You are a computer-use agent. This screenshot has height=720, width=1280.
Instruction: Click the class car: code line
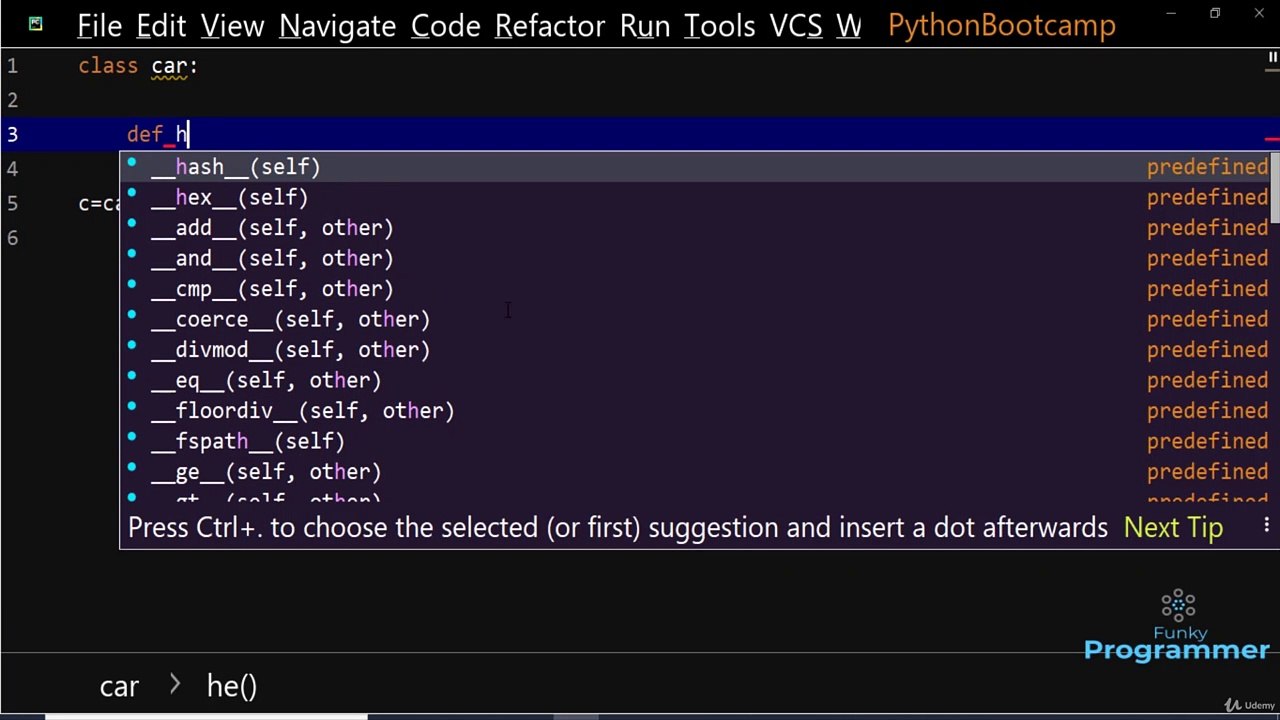pos(138,66)
